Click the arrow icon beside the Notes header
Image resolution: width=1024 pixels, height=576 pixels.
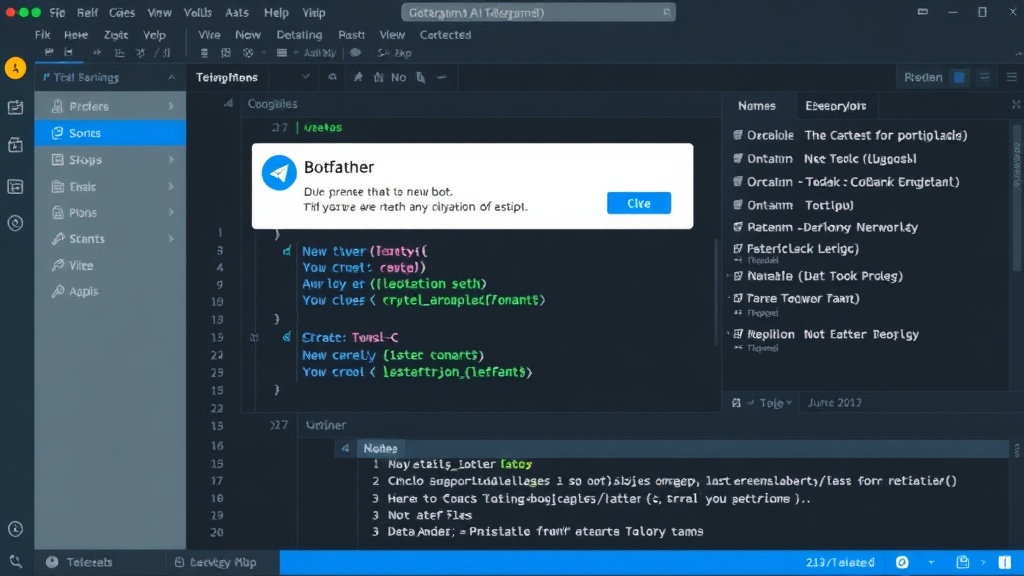pos(345,448)
